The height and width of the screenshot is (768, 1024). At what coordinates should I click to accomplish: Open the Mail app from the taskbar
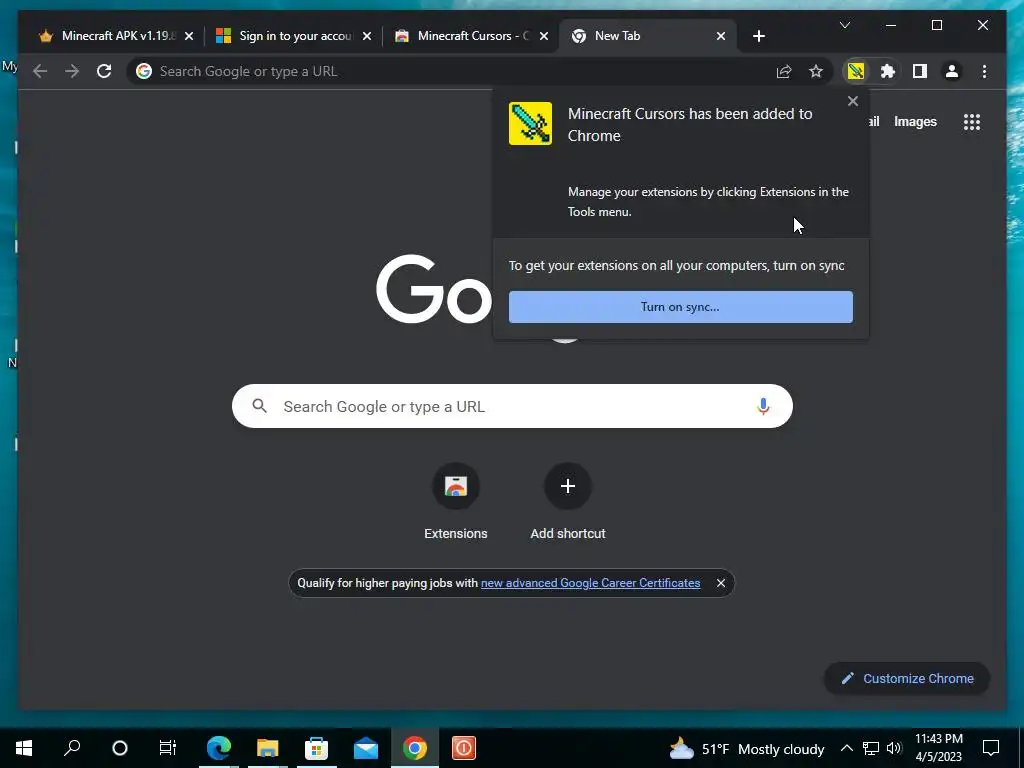pyautogui.click(x=366, y=748)
